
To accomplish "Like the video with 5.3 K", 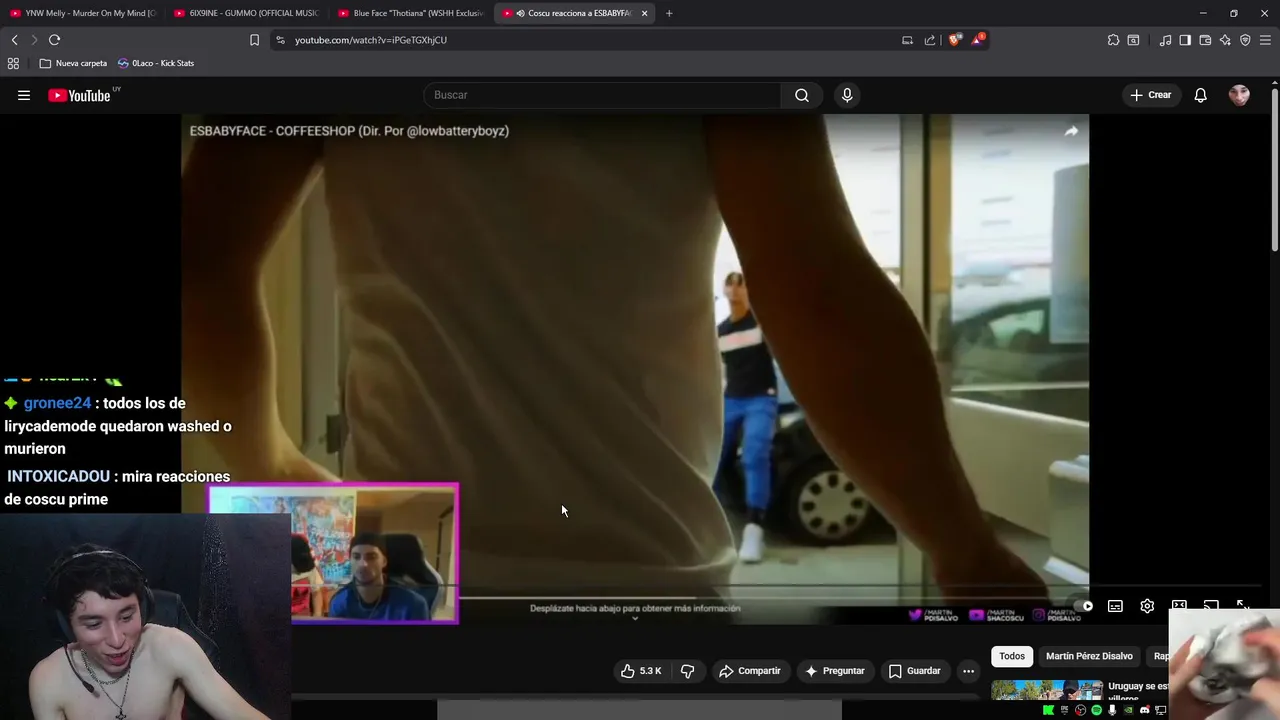I will 641,671.
